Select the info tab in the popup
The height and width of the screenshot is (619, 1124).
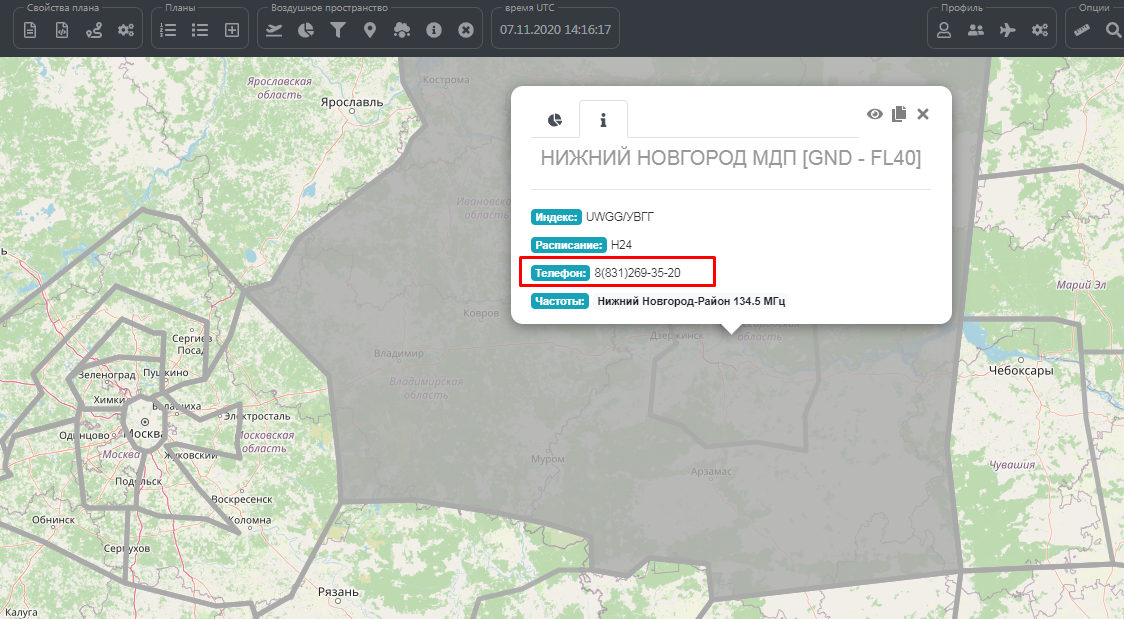click(x=603, y=120)
